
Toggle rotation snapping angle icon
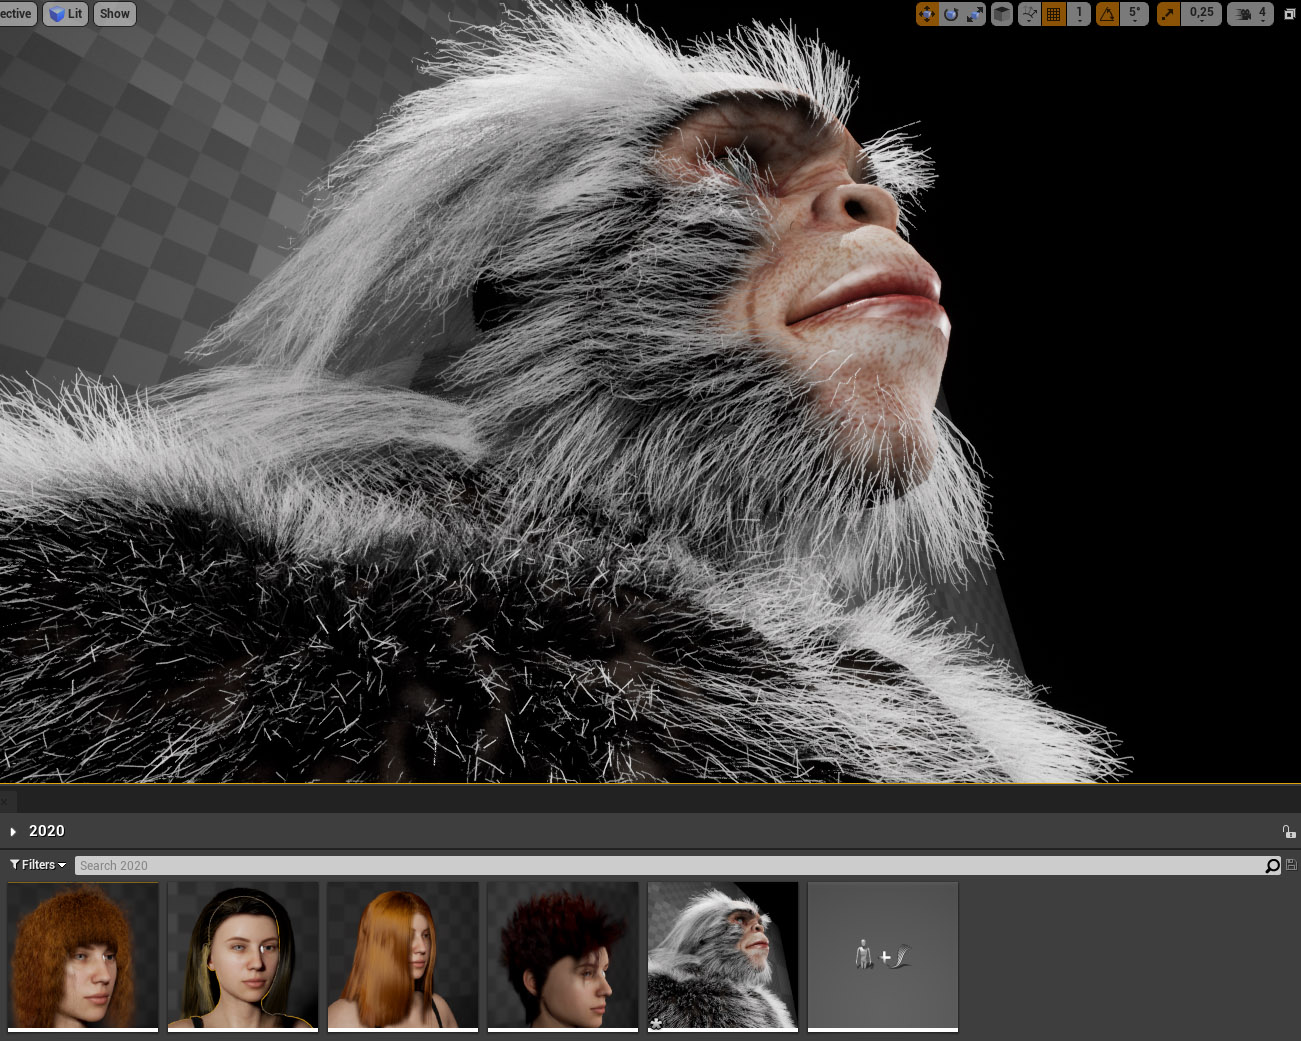click(x=1107, y=14)
